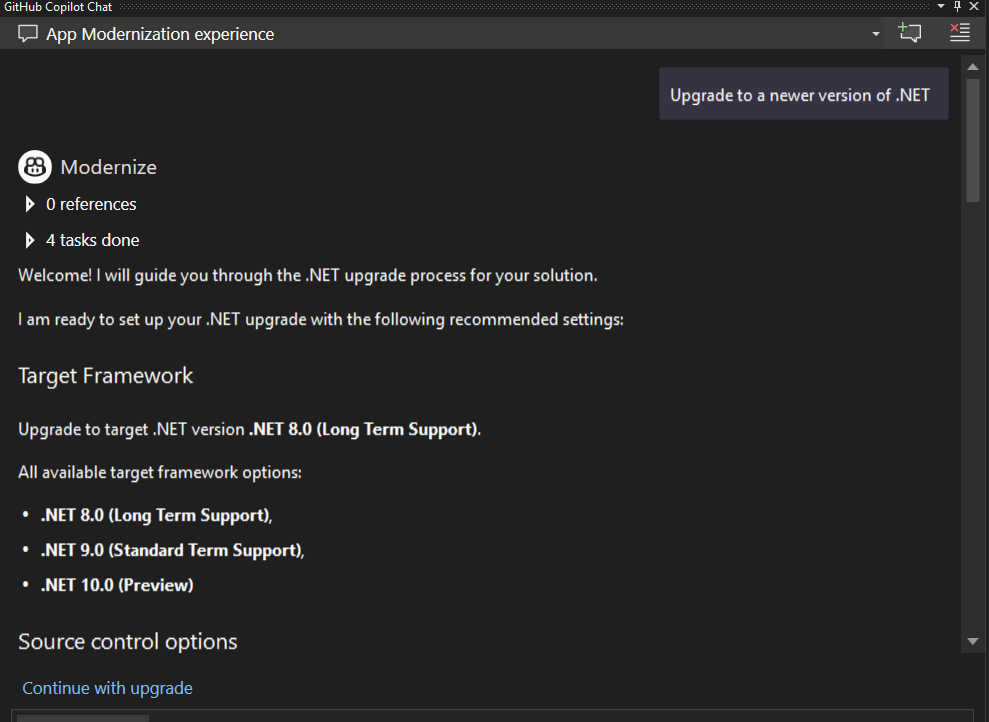Start a new chat thread

click(909, 33)
